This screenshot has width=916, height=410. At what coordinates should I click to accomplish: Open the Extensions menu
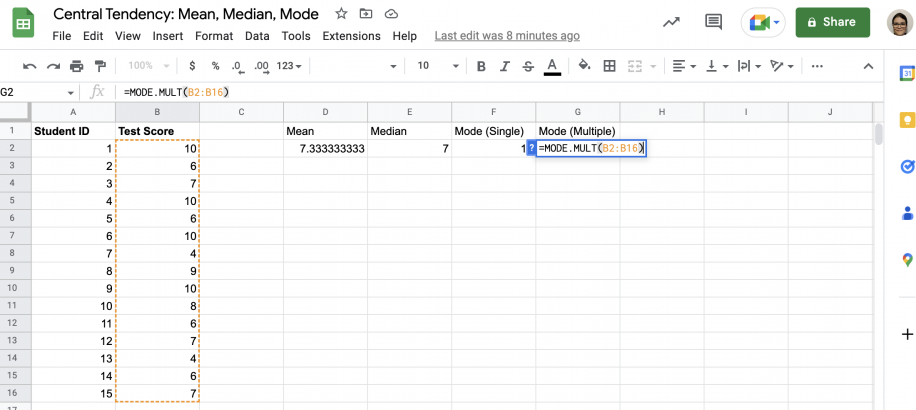351,36
